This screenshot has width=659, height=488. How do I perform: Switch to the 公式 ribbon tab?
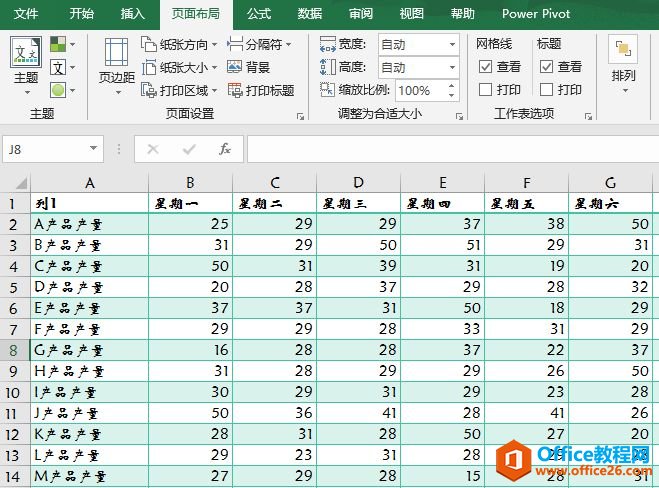258,14
